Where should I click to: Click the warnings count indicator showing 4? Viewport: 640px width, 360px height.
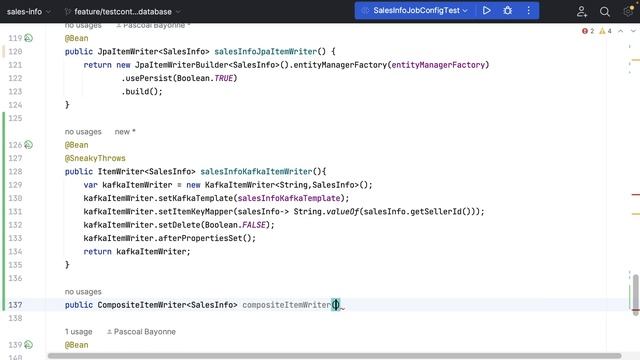point(605,31)
